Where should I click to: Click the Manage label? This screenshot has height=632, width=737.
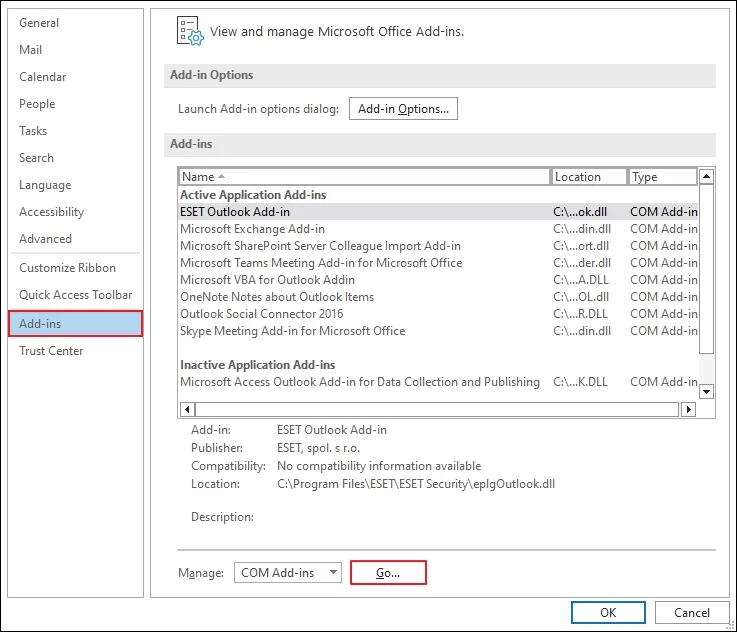pos(201,573)
